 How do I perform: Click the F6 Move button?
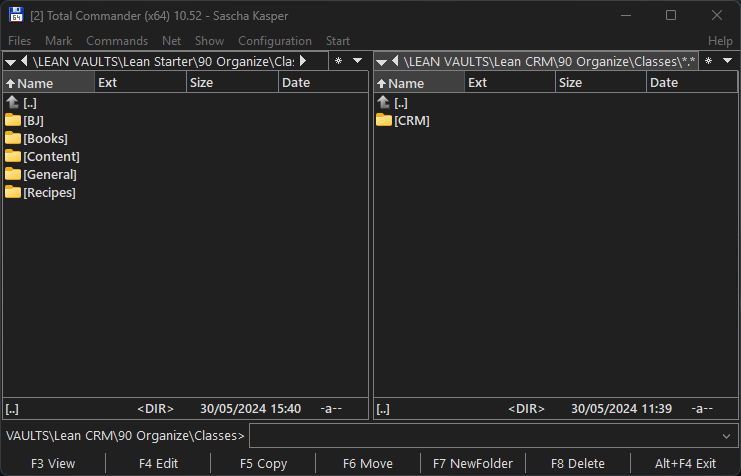pos(368,464)
